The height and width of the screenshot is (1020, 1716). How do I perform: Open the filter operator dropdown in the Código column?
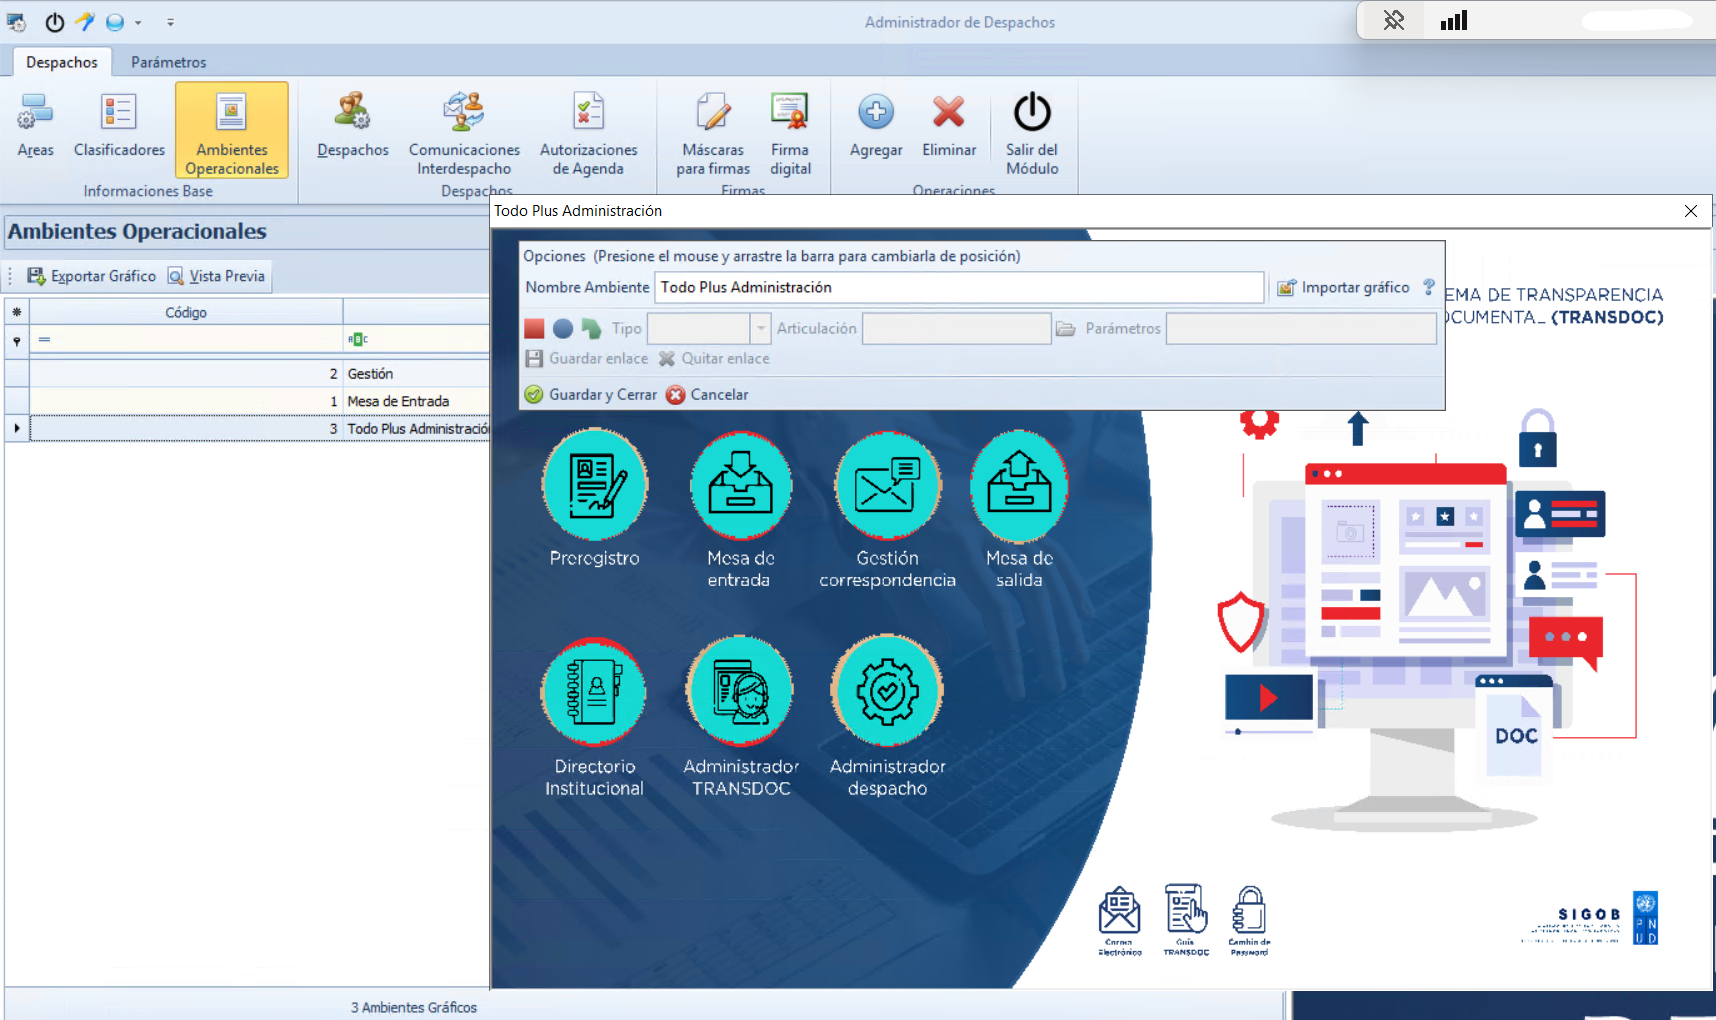pyautogui.click(x=44, y=340)
